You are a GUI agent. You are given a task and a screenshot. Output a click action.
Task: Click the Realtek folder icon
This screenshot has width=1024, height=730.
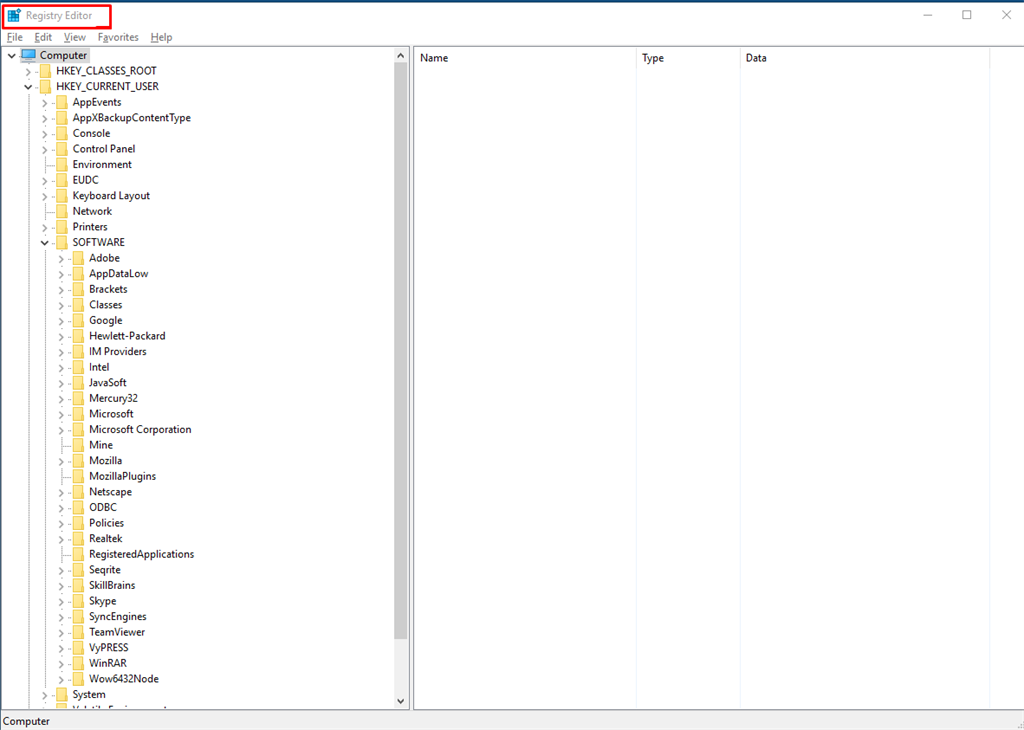click(x=78, y=539)
